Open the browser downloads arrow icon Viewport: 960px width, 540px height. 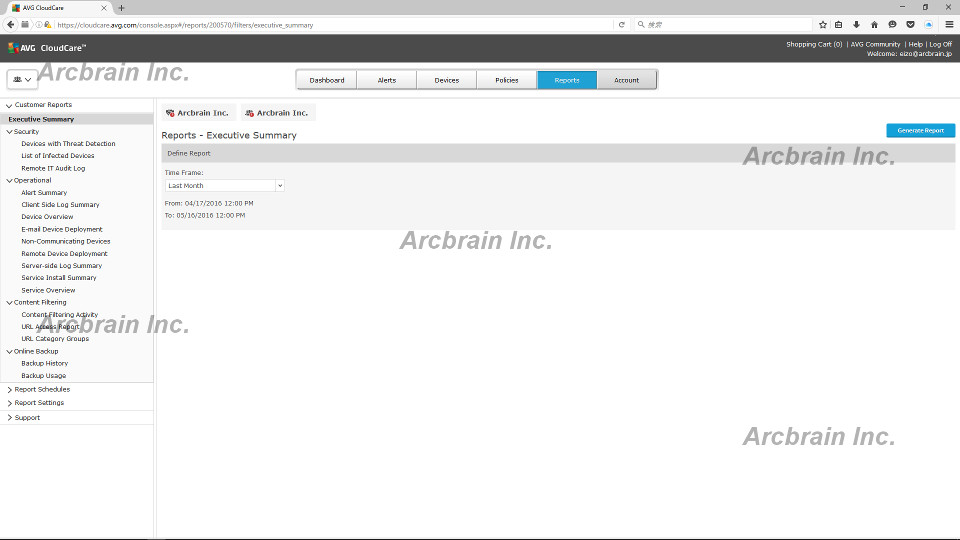pyautogui.click(x=857, y=24)
